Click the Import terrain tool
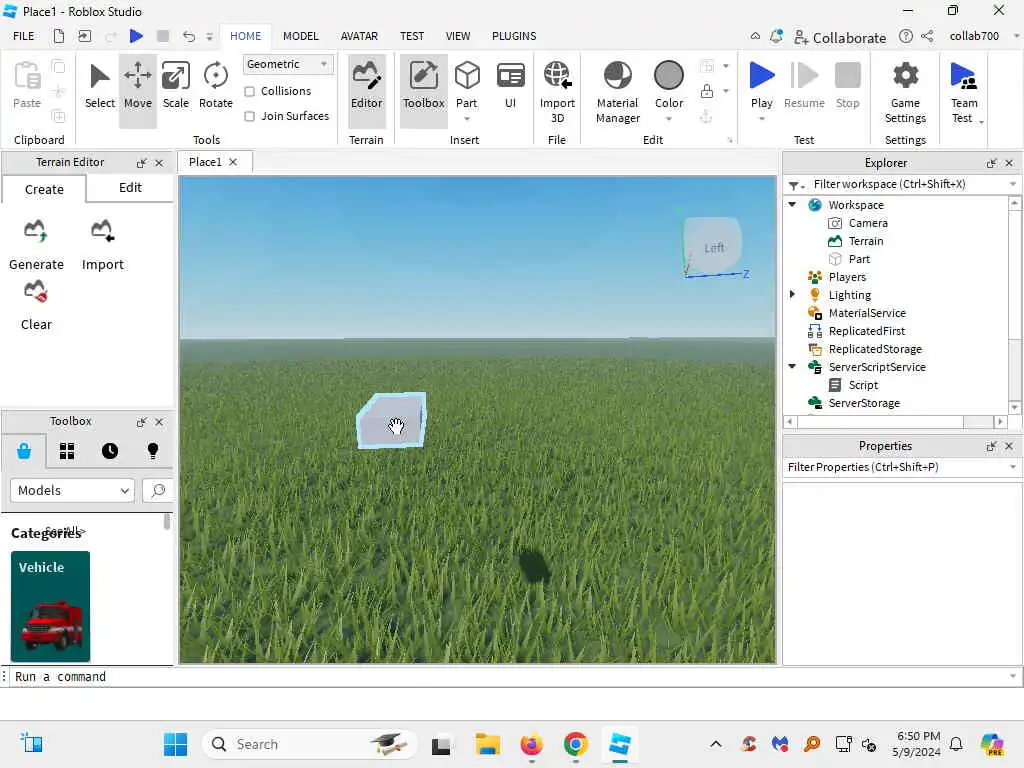This screenshot has width=1024, height=768. tap(103, 245)
